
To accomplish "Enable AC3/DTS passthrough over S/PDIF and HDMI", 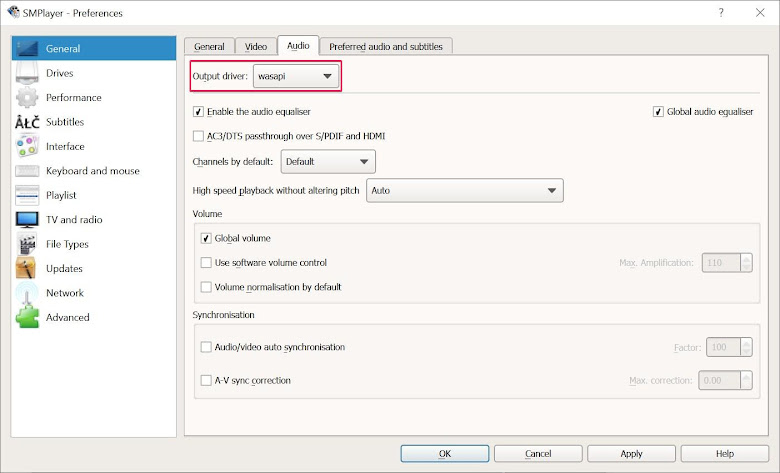I will point(198,136).
